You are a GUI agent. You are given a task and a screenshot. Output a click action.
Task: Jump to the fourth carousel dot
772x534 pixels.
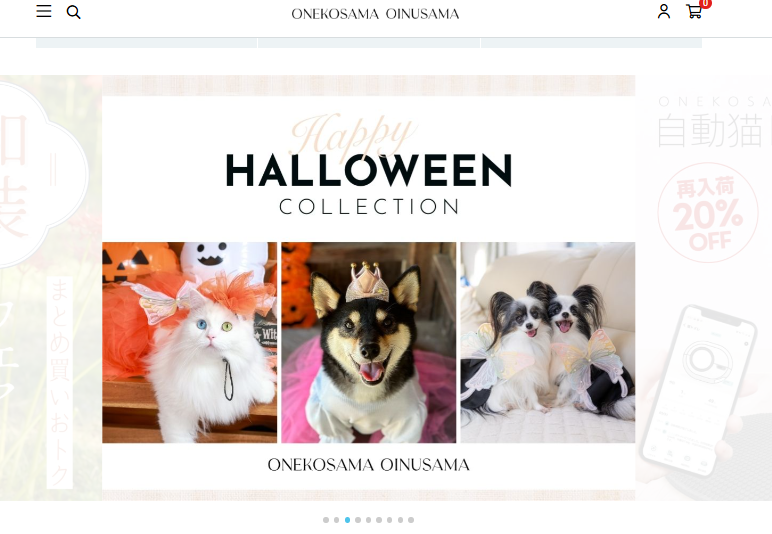(x=358, y=520)
